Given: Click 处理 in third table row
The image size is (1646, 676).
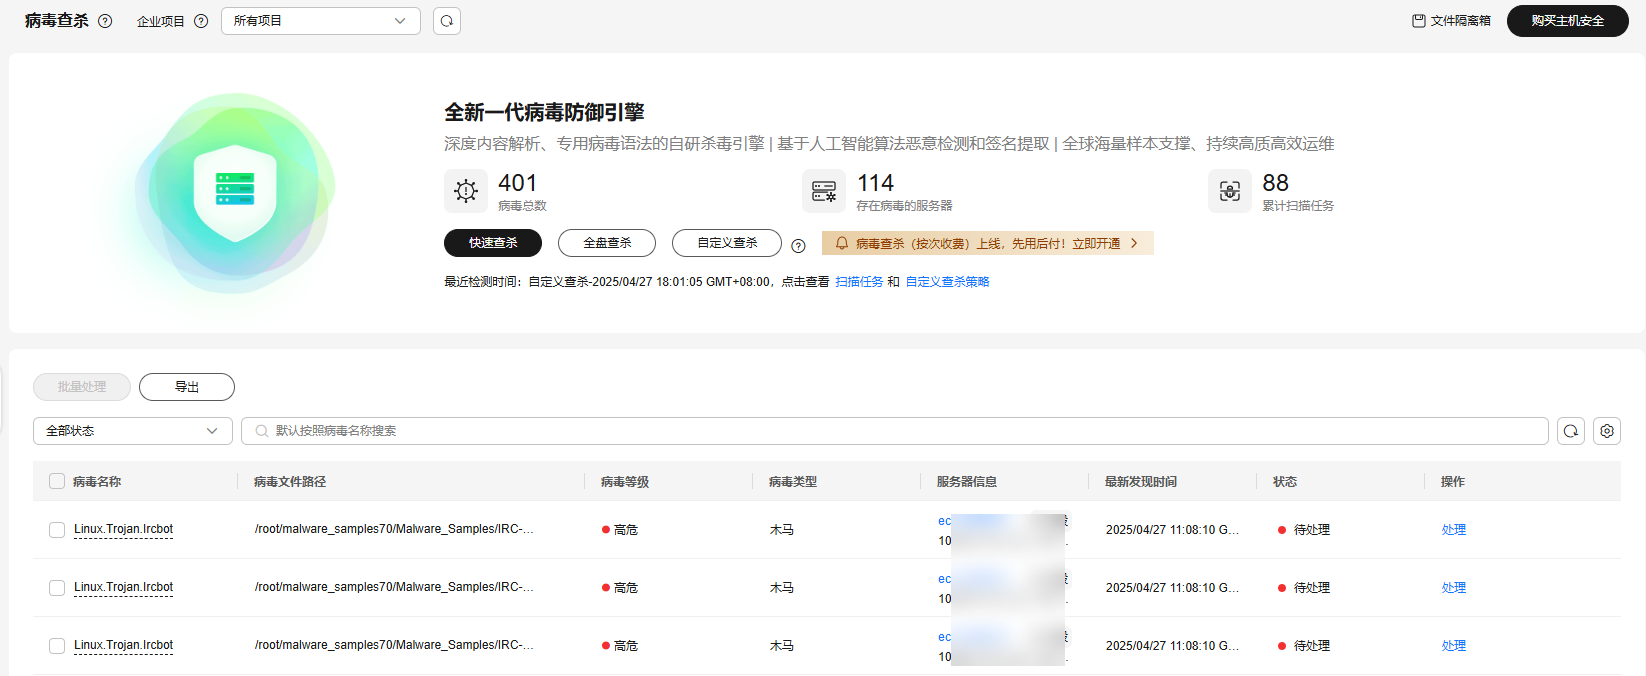Looking at the screenshot, I should click(x=1454, y=646).
